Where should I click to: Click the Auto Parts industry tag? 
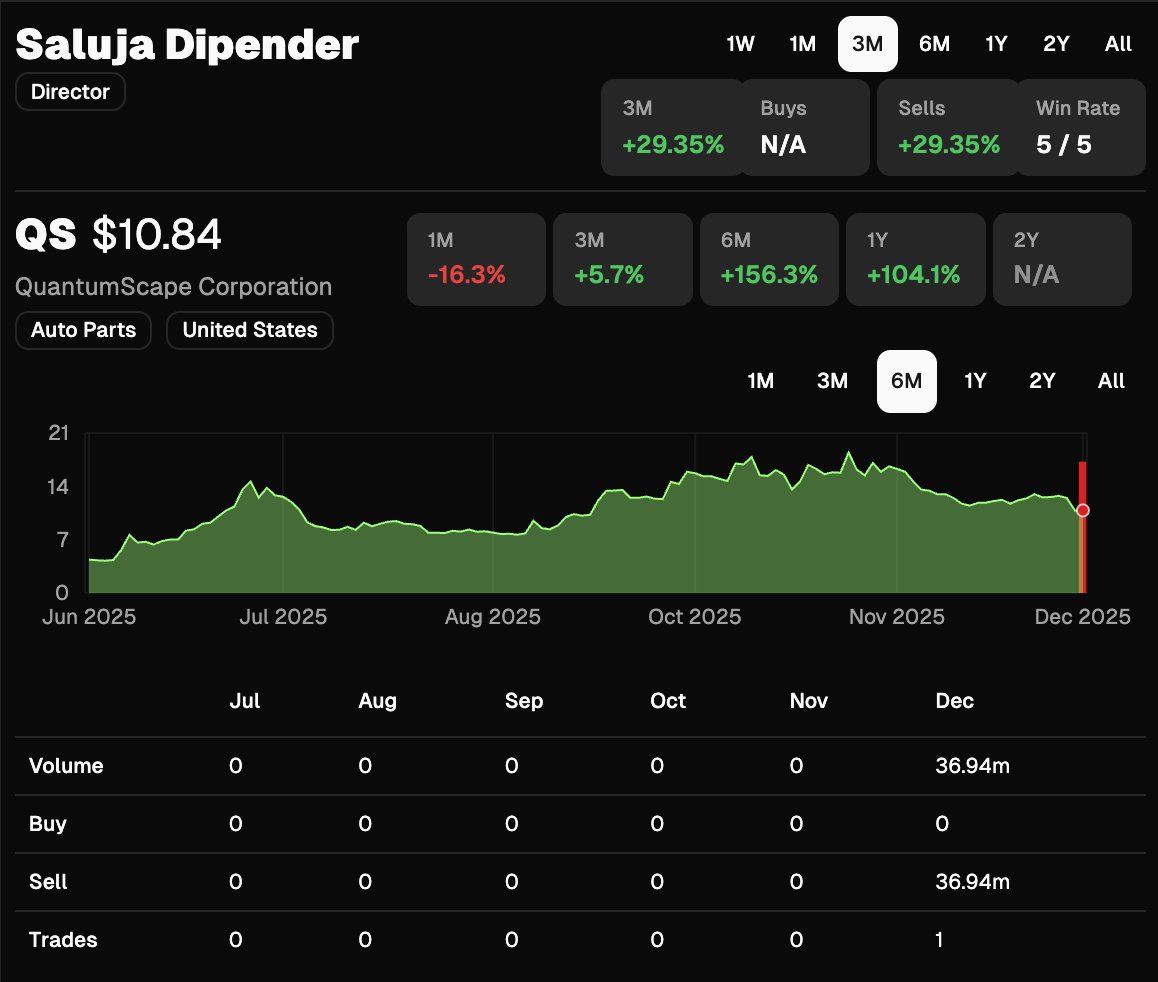click(83, 330)
